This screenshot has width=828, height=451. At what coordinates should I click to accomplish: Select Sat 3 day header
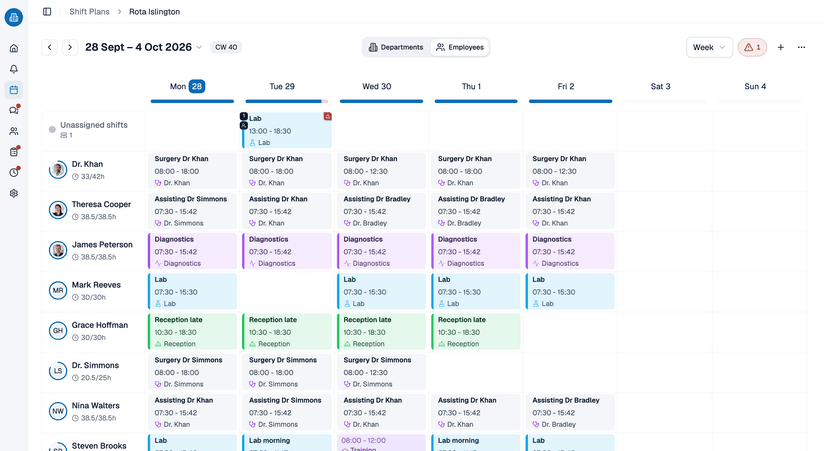pyautogui.click(x=660, y=86)
